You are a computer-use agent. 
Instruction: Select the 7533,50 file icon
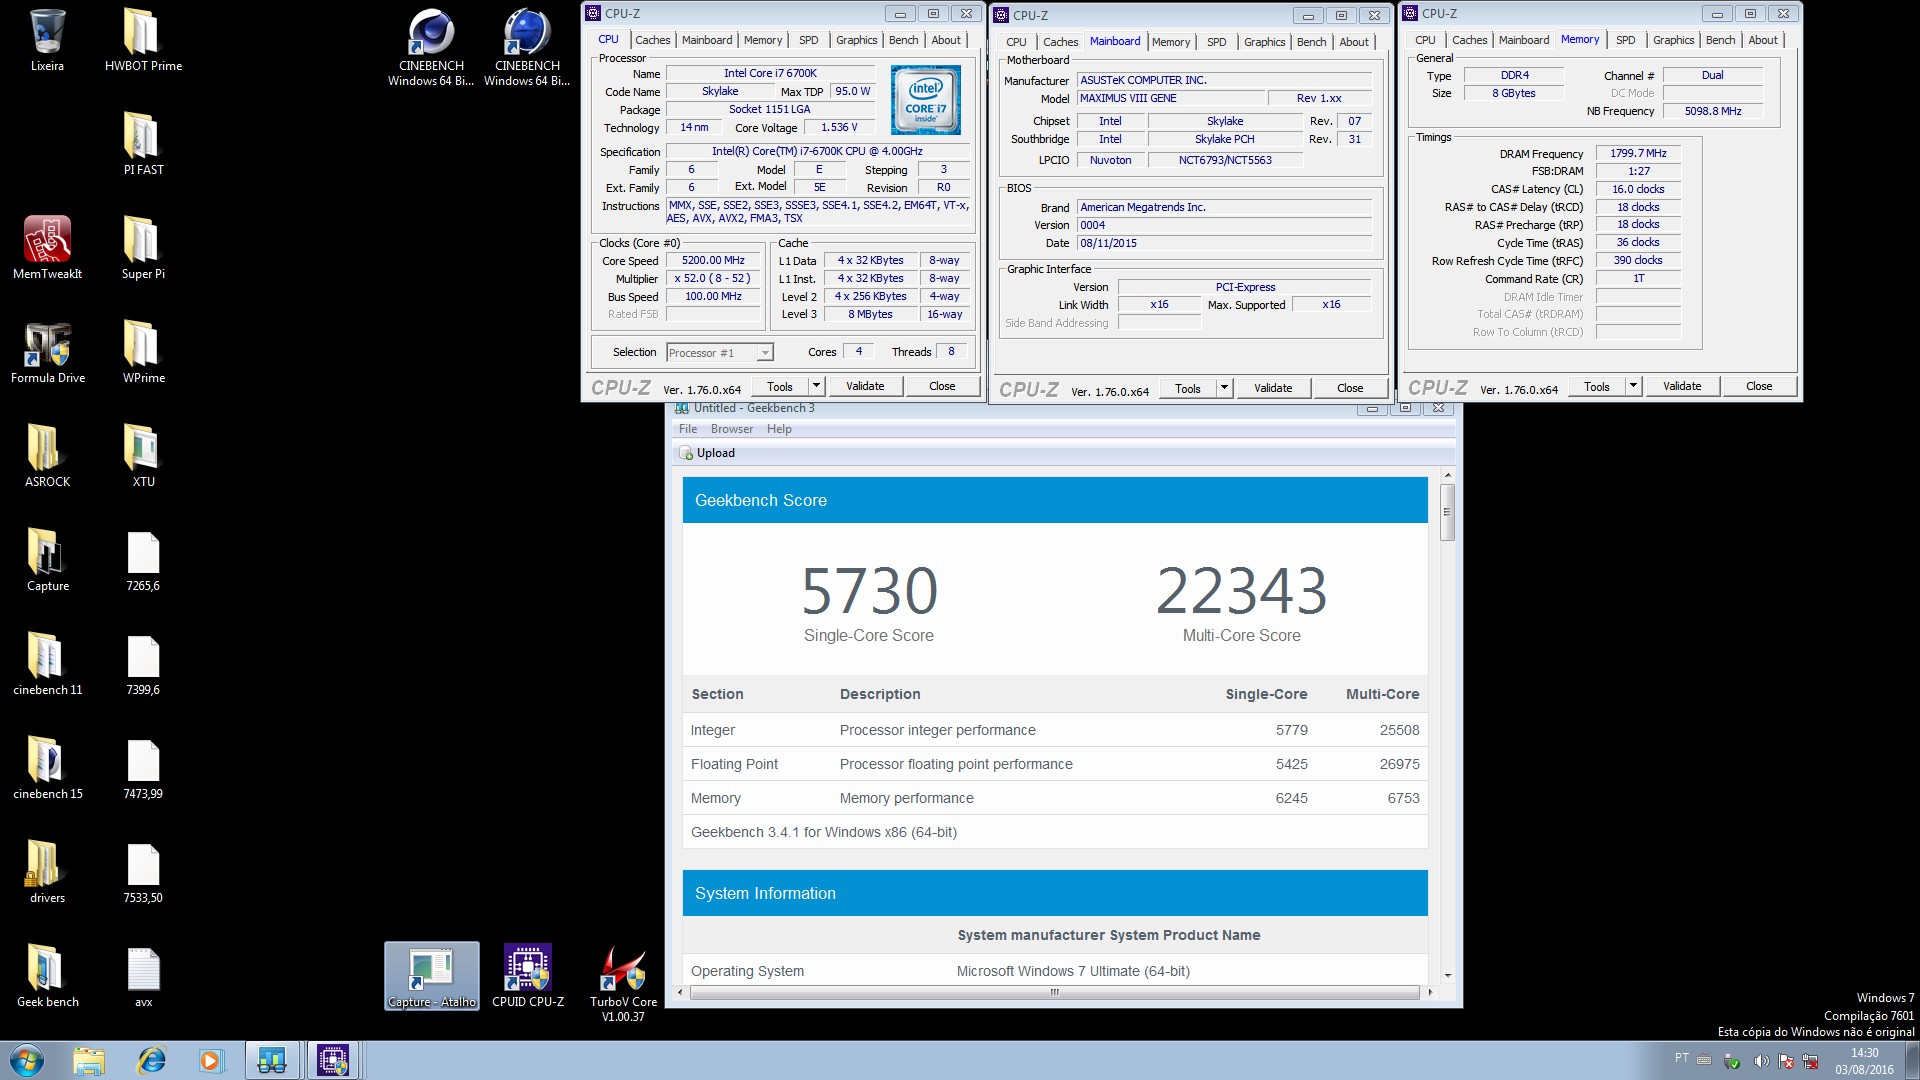point(143,872)
